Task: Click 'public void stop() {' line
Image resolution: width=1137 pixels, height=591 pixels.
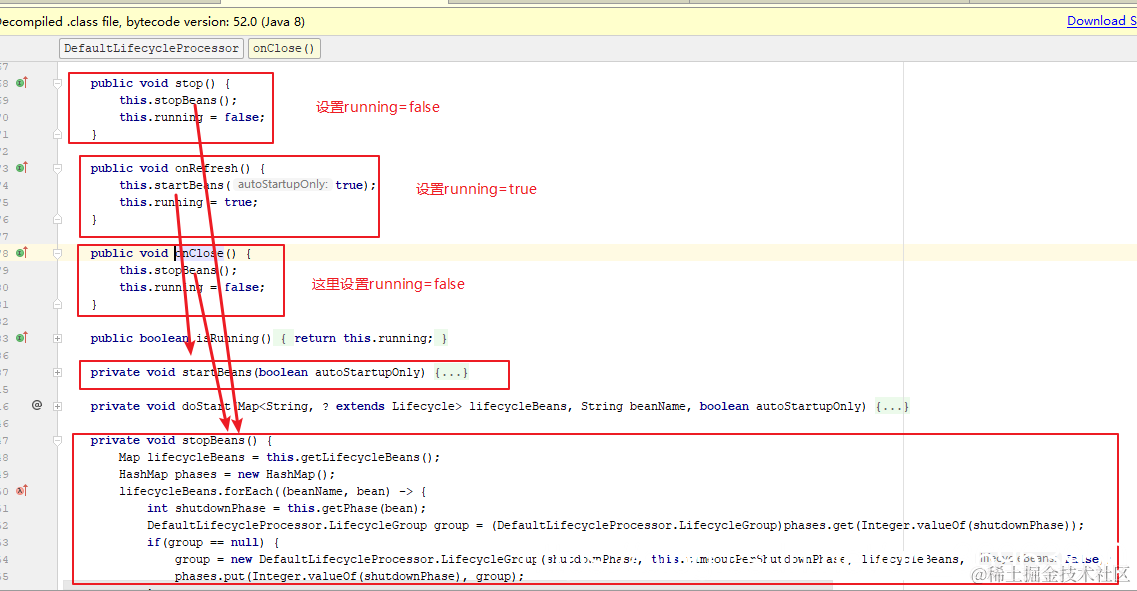Action: [x=160, y=83]
